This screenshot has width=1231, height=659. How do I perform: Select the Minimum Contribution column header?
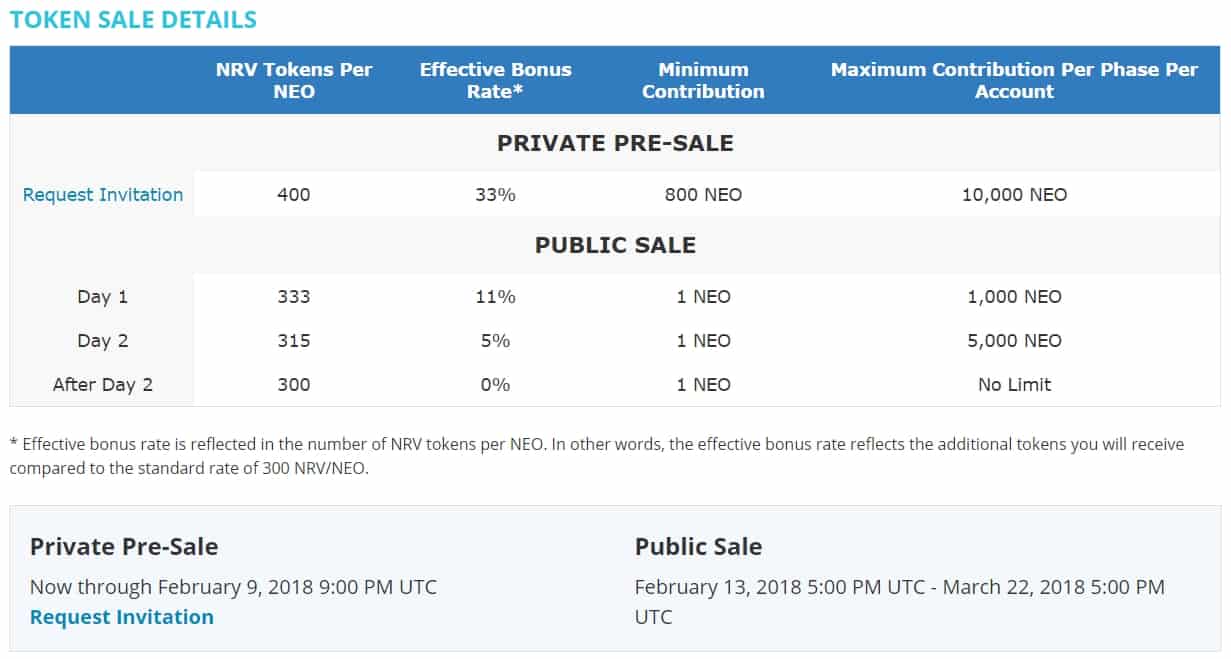point(703,80)
